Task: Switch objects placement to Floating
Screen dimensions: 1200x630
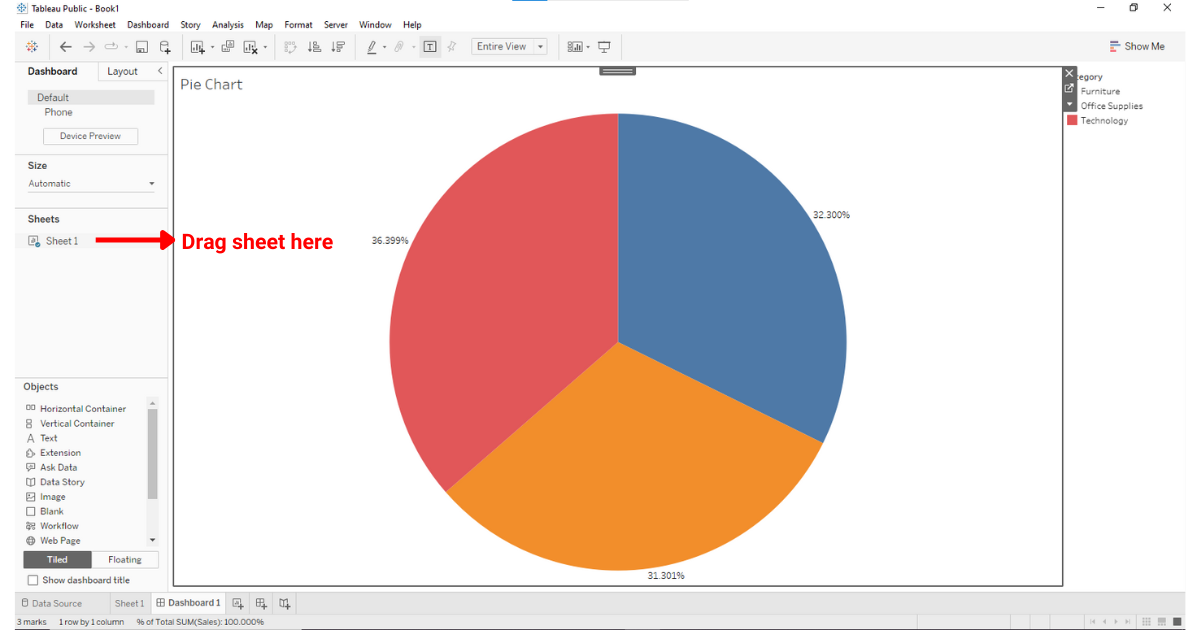Action: pyautogui.click(x=124, y=559)
